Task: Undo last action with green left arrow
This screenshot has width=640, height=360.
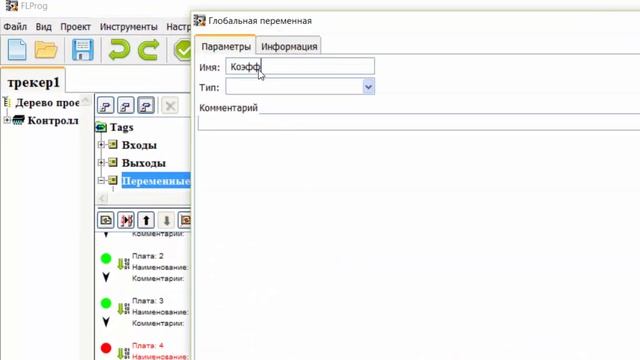Action: coord(119,50)
